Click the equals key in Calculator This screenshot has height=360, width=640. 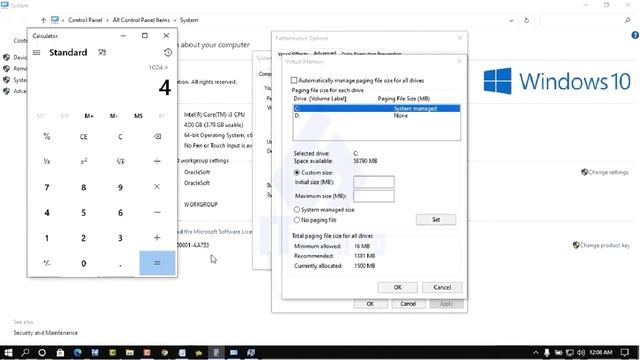pos(157,263)
